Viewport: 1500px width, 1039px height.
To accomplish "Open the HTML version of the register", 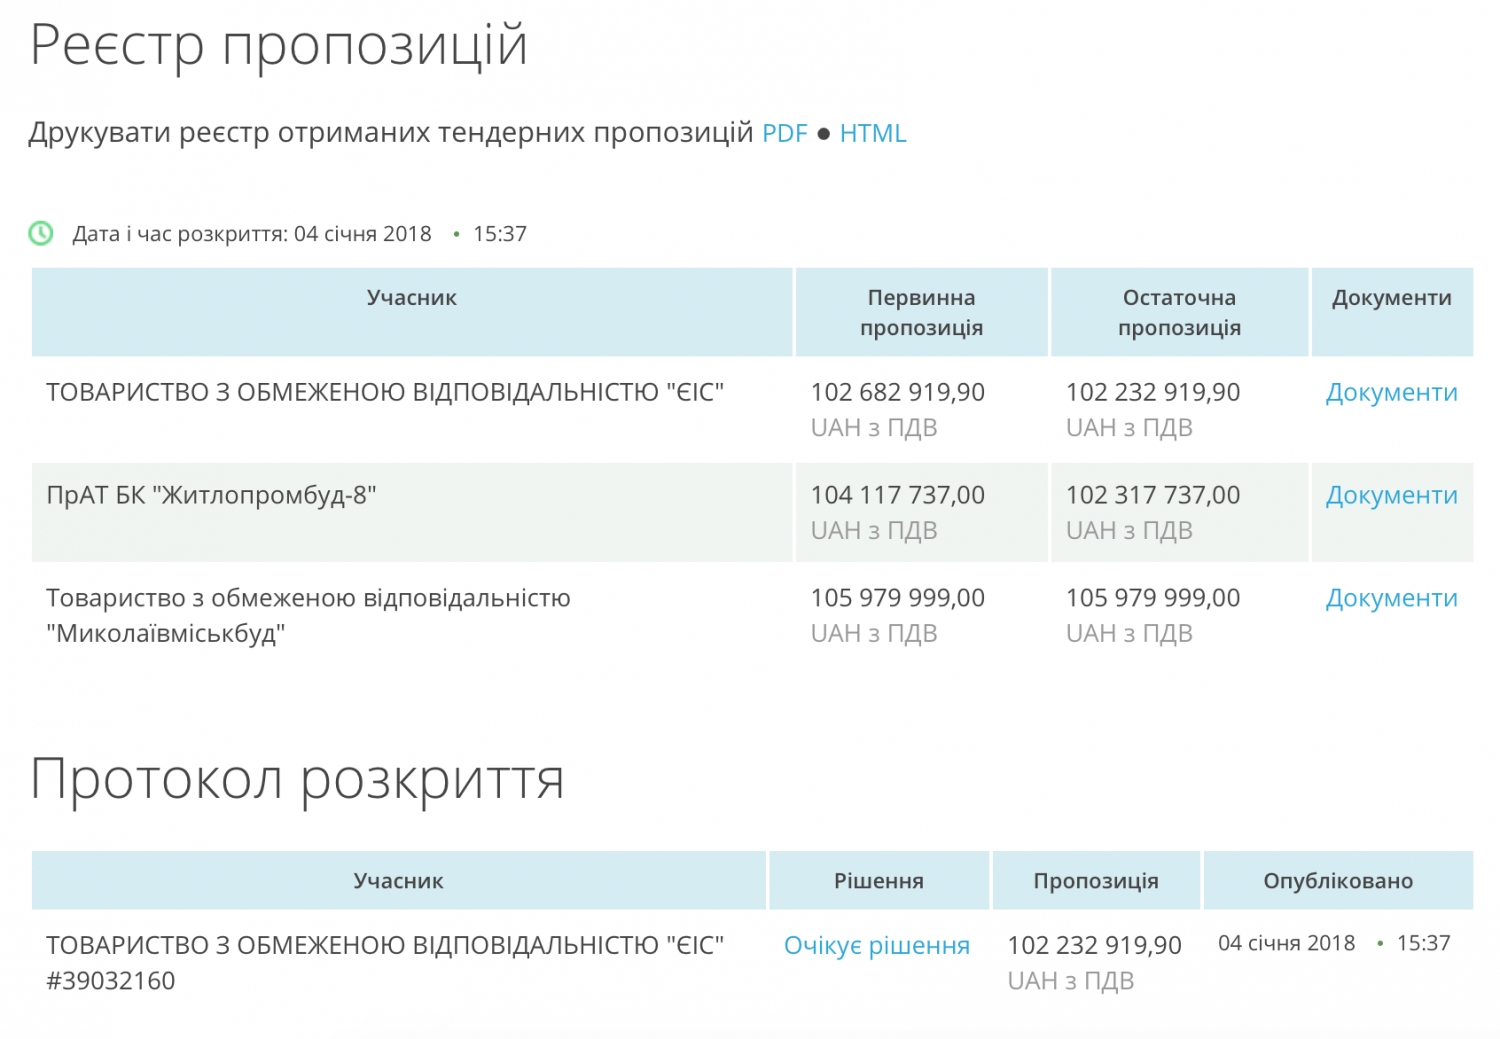I will 872,133.
